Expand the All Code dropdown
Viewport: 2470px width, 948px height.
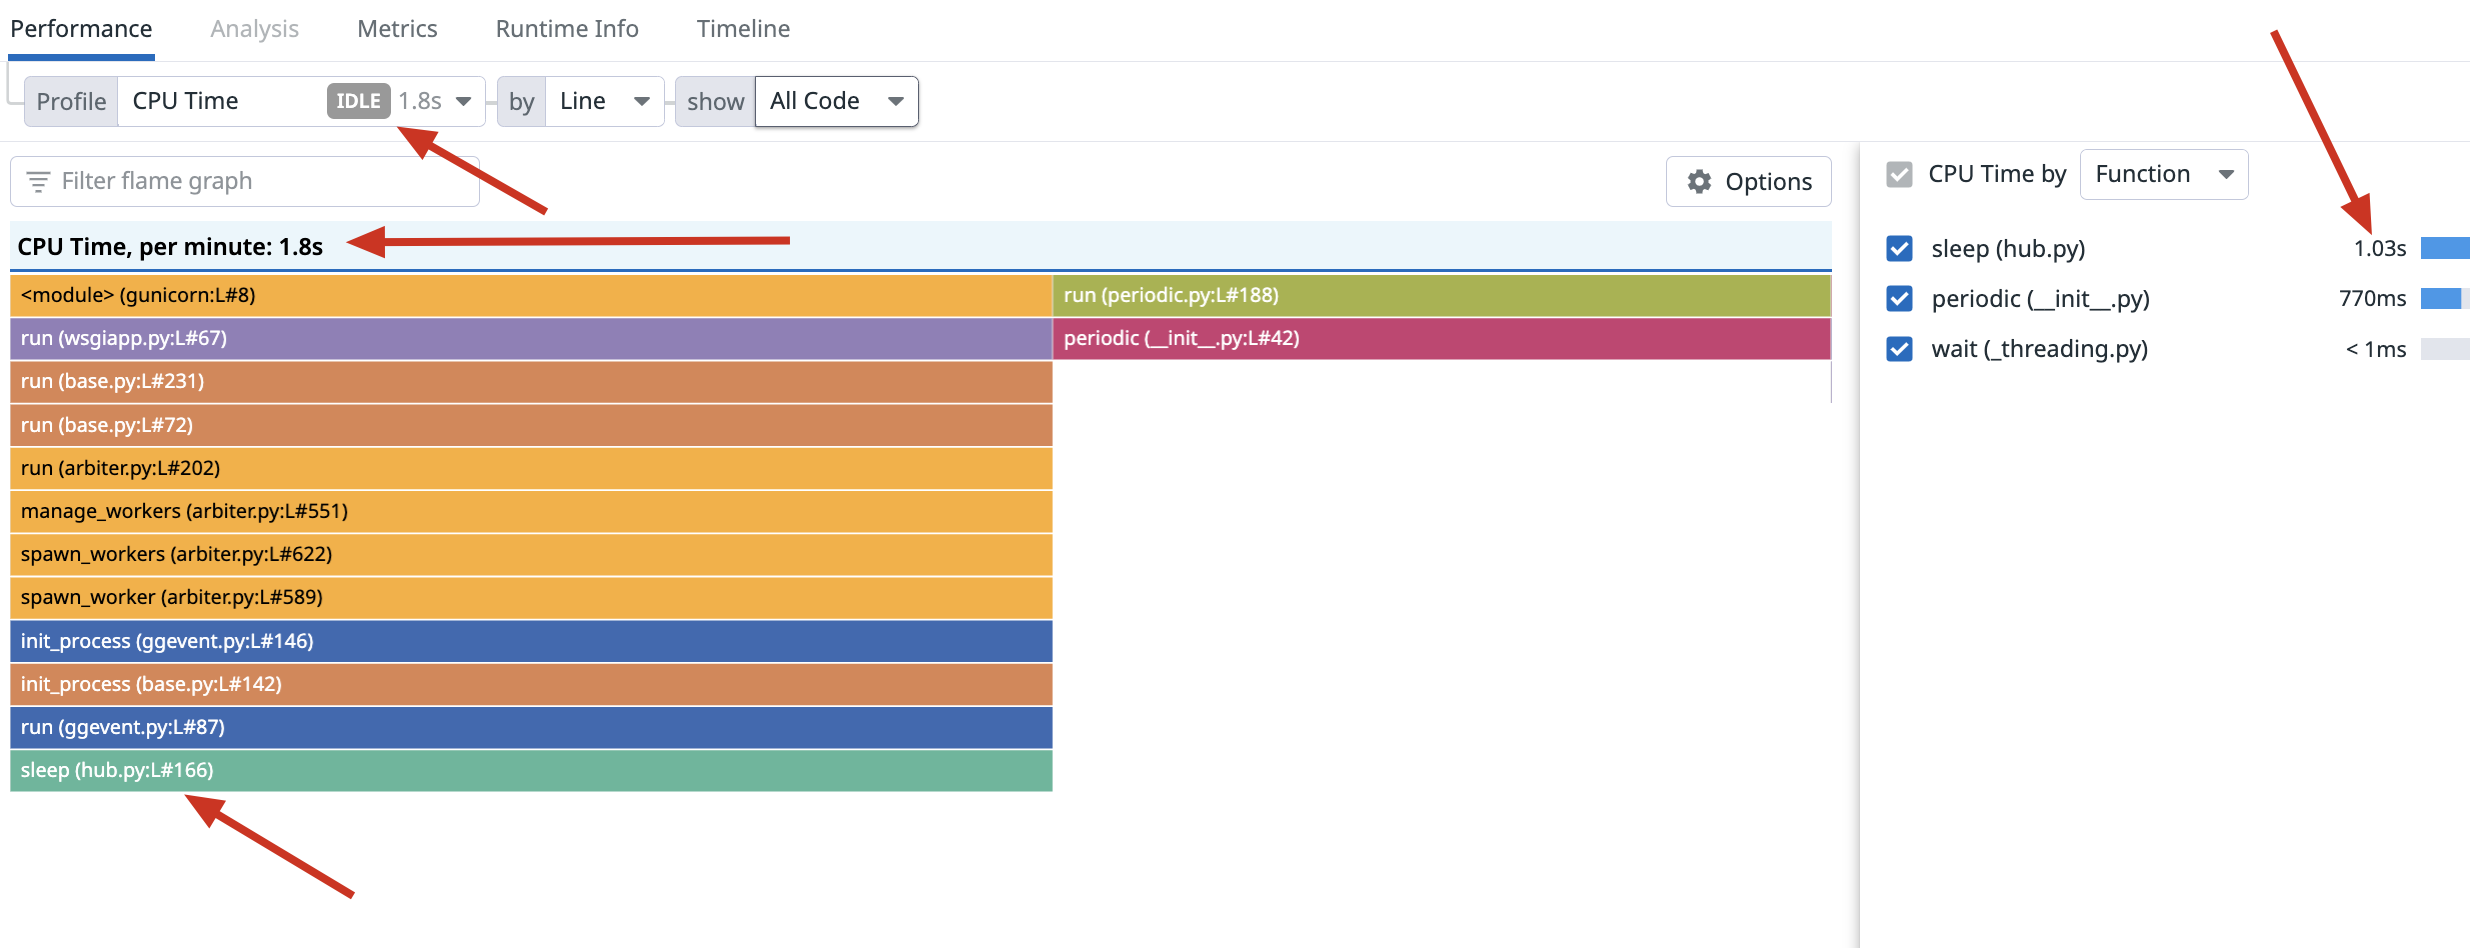(836, 101)
